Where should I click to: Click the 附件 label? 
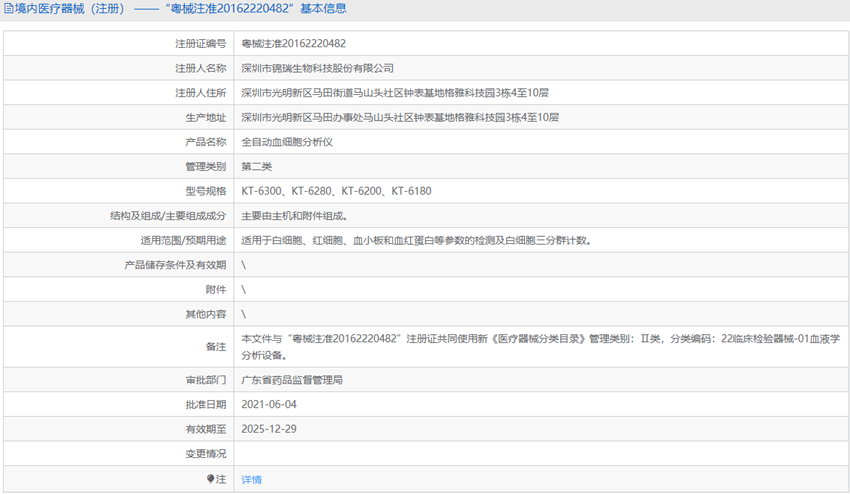point(216,290)
